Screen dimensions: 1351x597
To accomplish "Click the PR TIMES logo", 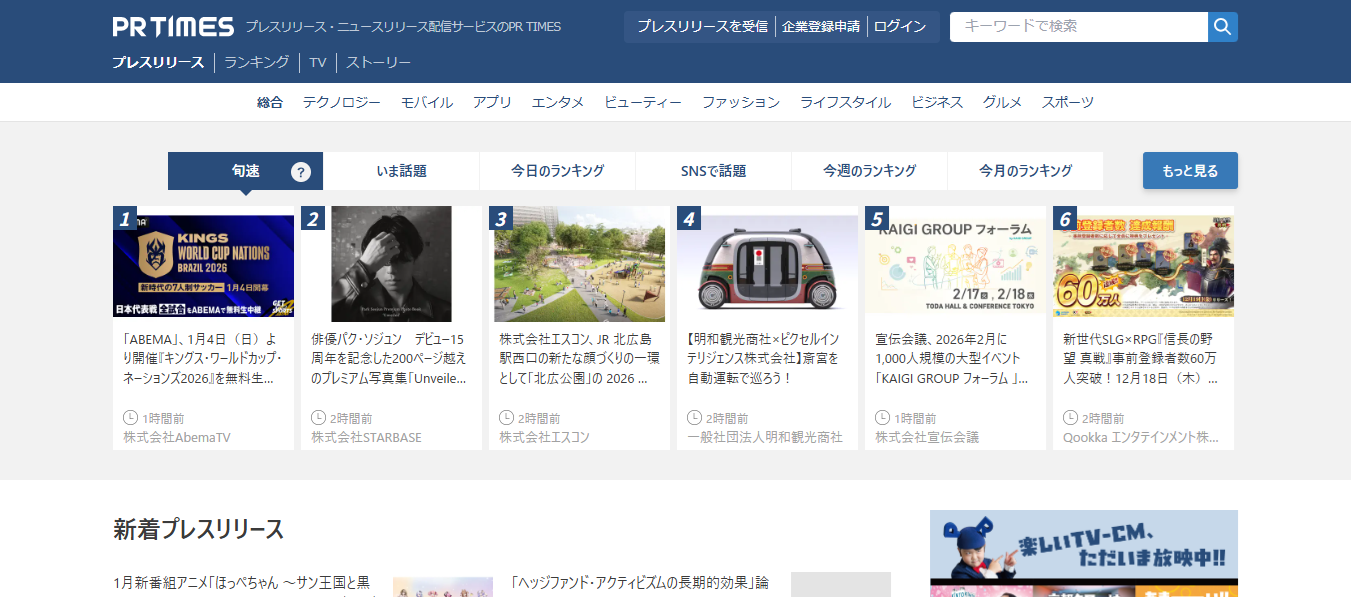I will [x=173, y=27].
